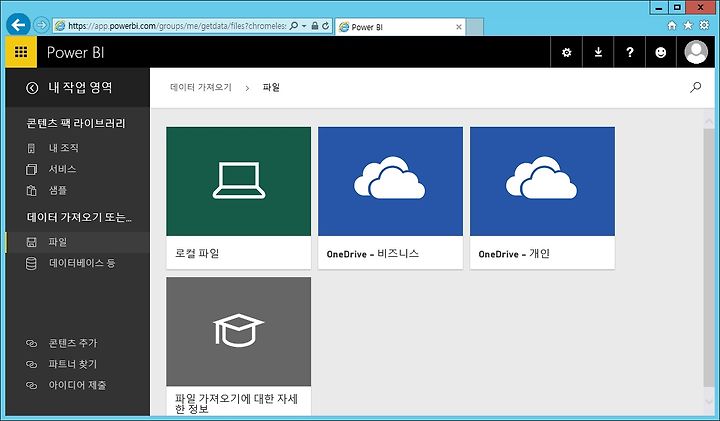Open the browser Favorites star
Viewport: 720px width, 421px height.
(688, 25)
